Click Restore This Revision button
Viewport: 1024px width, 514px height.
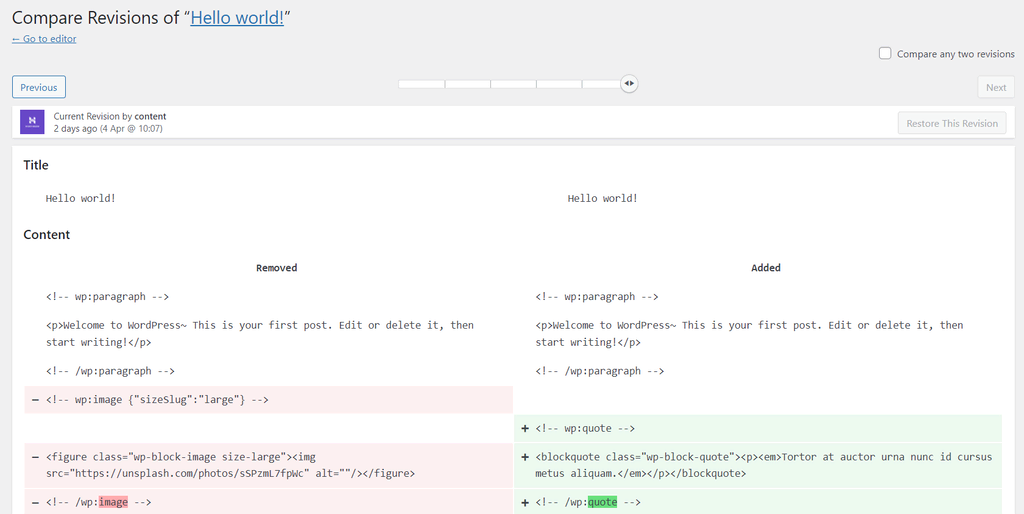(951, 123)
